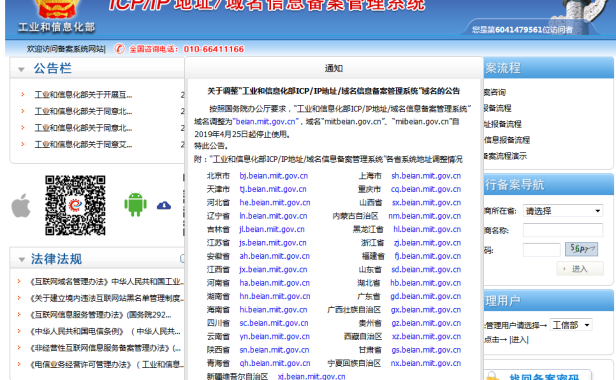Open 《非经营性互联网信息服务备案管理办法》 link
Viewport: 616px width, 380px height.
coord(105,348)
